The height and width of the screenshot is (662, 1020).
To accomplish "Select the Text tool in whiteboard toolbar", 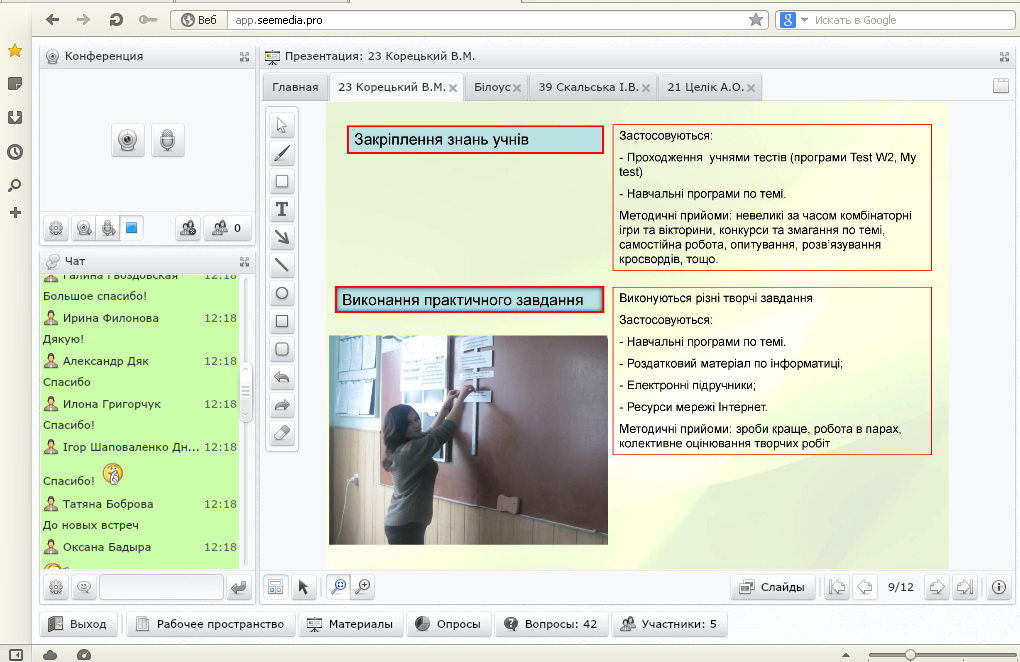I will point(282,209).
